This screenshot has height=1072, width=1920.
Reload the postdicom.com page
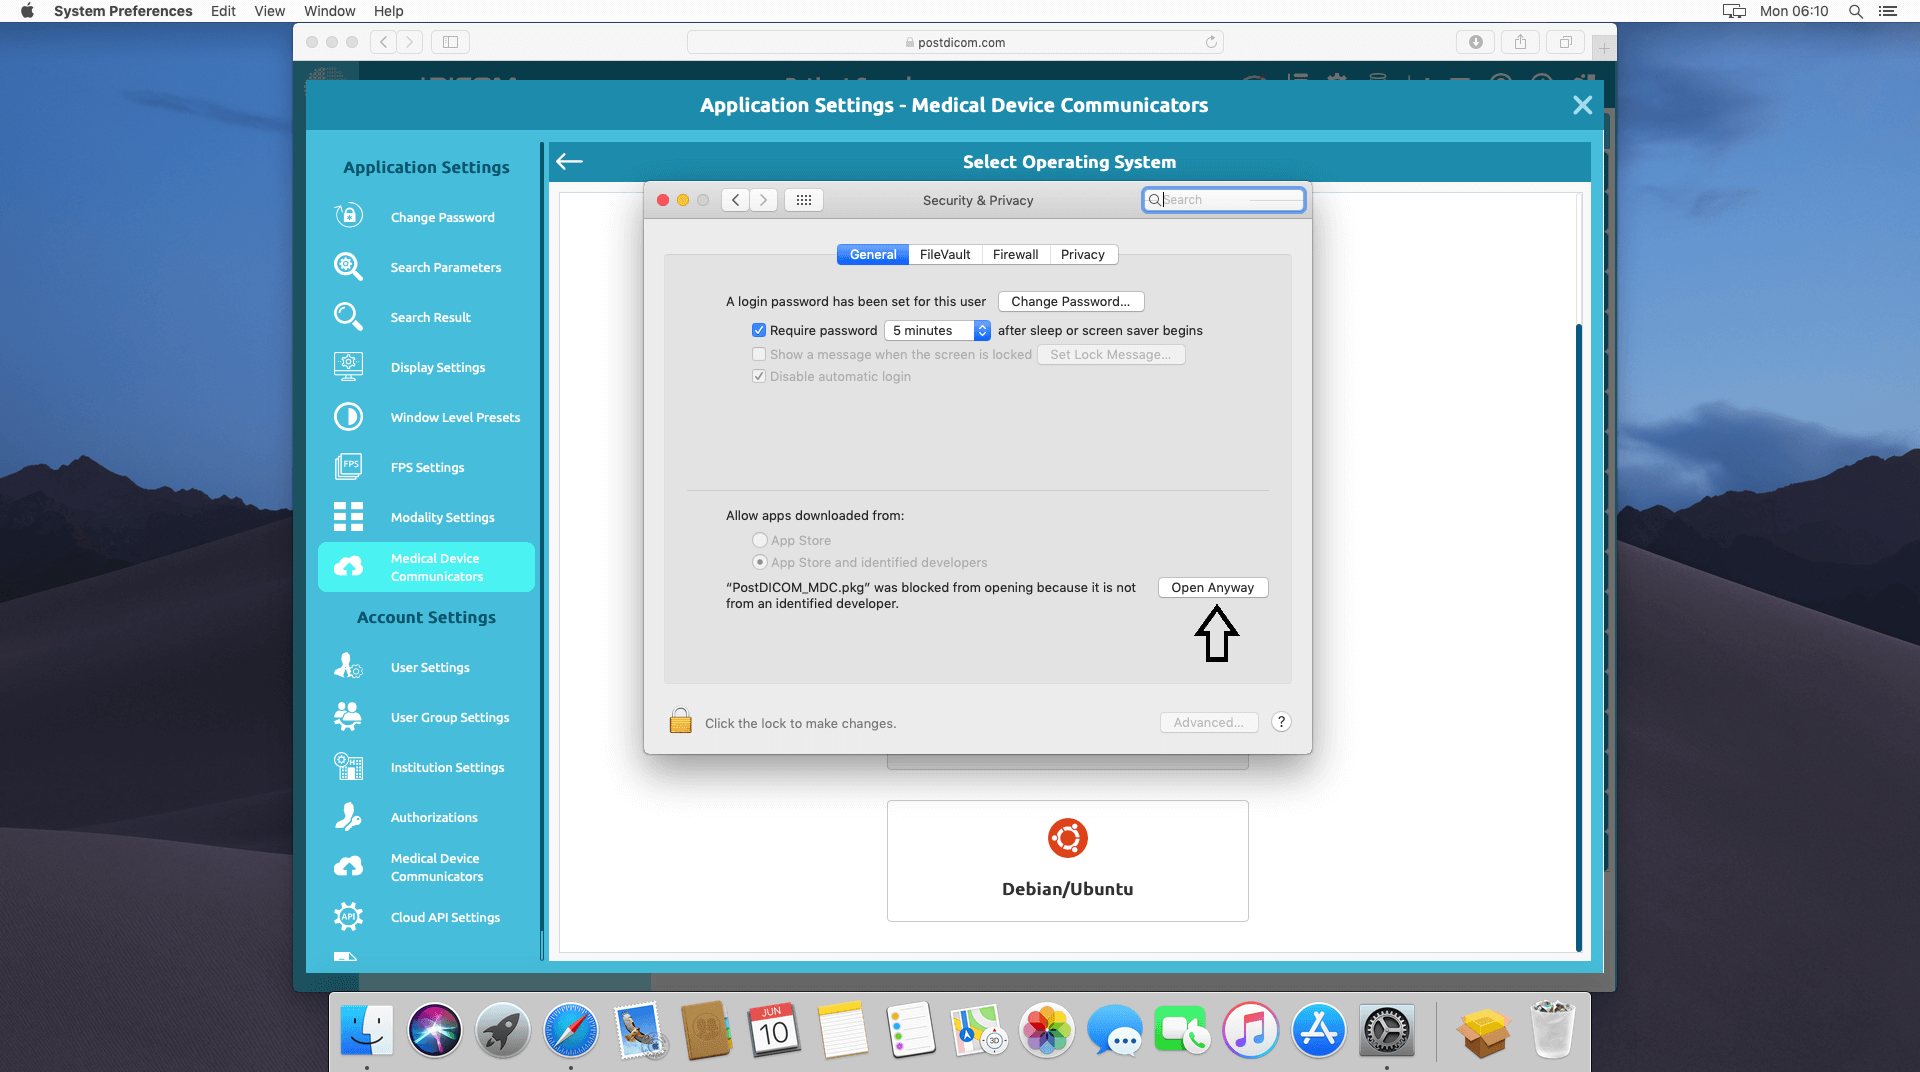point(1211,42)
